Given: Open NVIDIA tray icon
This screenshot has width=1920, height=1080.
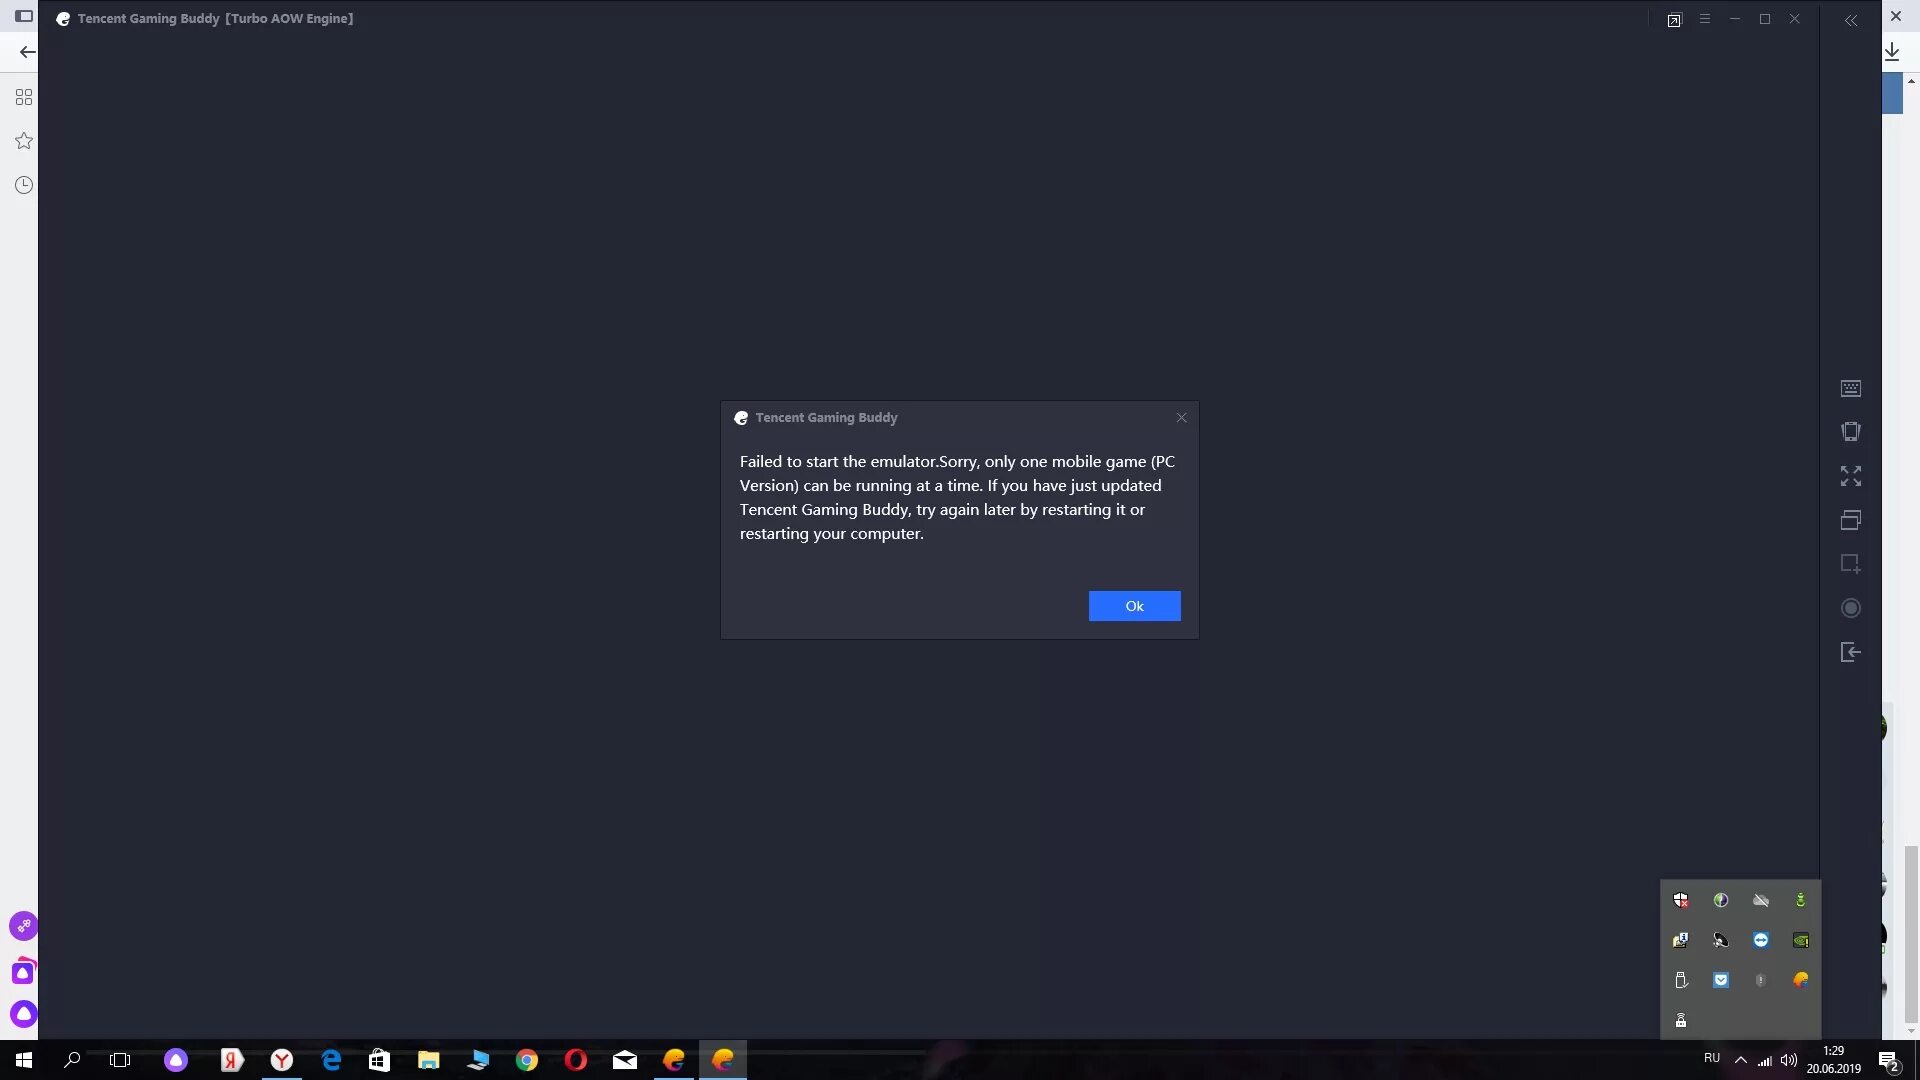Looking at the screenshot, I should coord(1801,940).
